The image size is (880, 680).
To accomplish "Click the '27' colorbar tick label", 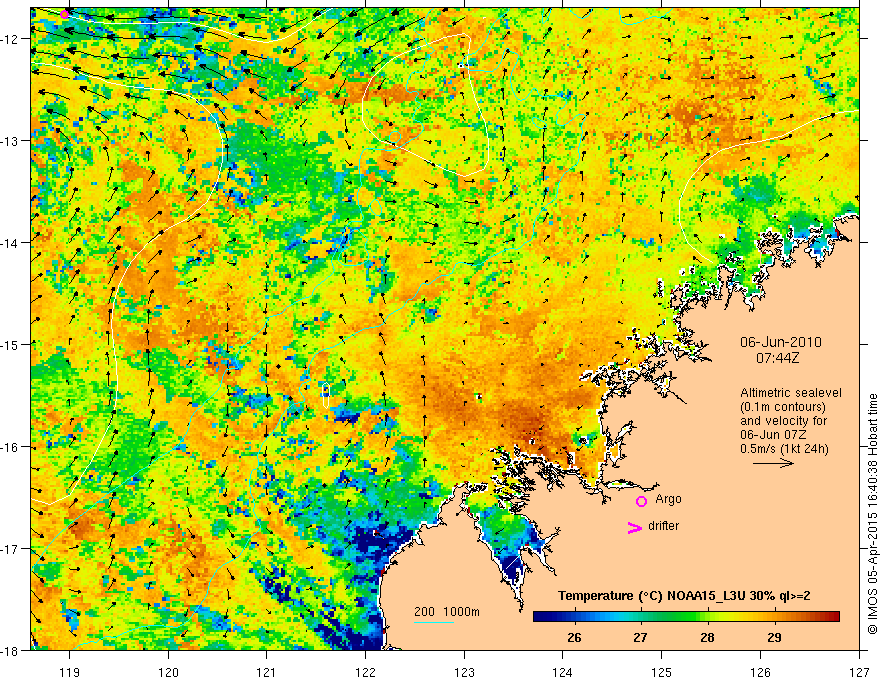I will coord(640,637).
